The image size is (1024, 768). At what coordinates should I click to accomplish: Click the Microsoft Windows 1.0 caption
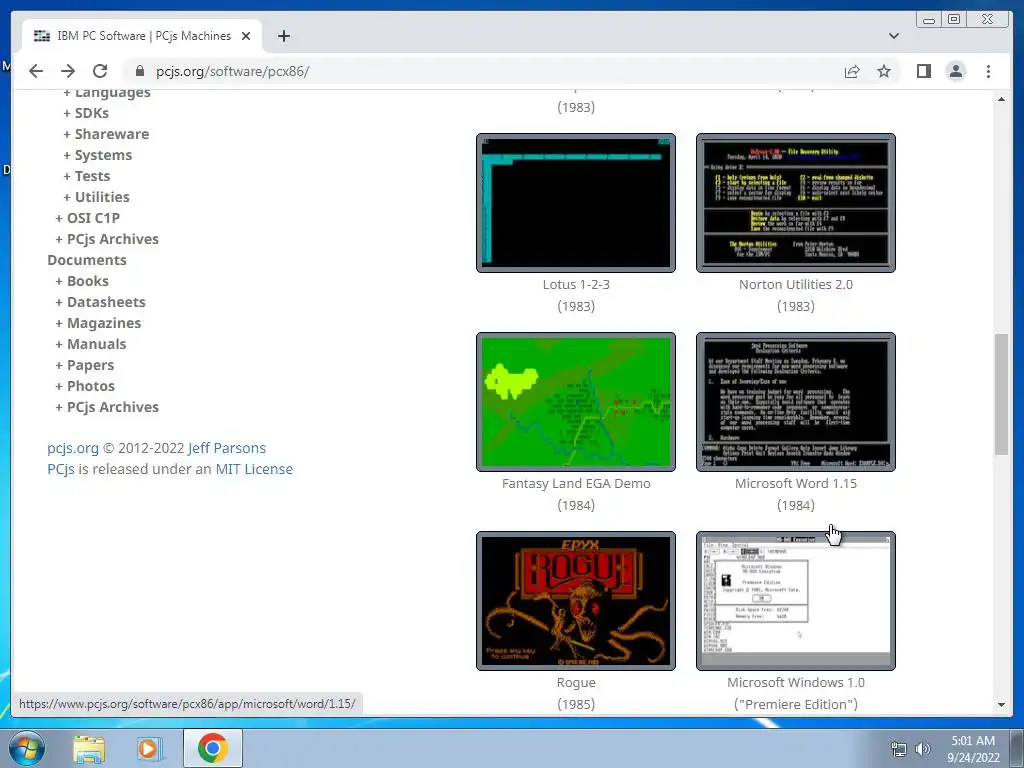(795, 682)
